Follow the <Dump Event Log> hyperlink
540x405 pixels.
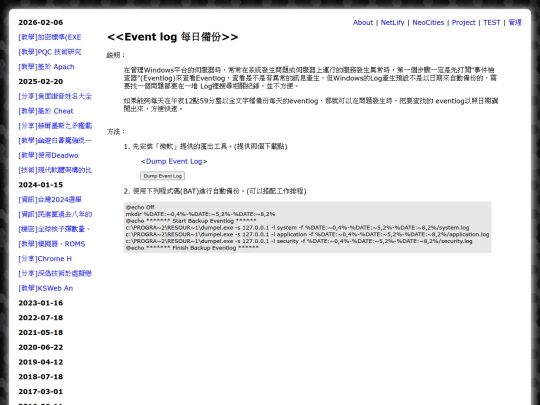(x=174, y=161)
